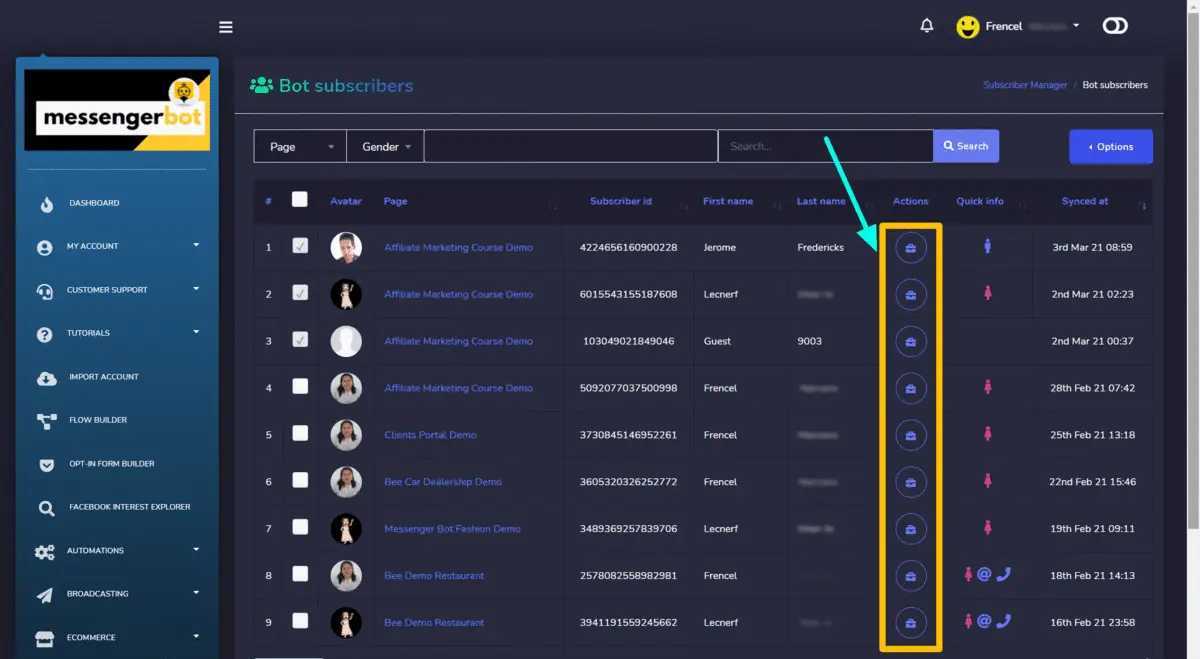The height and width of the screenshot is (659, 1200).
Task: Click the empty filter field next to Gender
Action: [571, 146]
